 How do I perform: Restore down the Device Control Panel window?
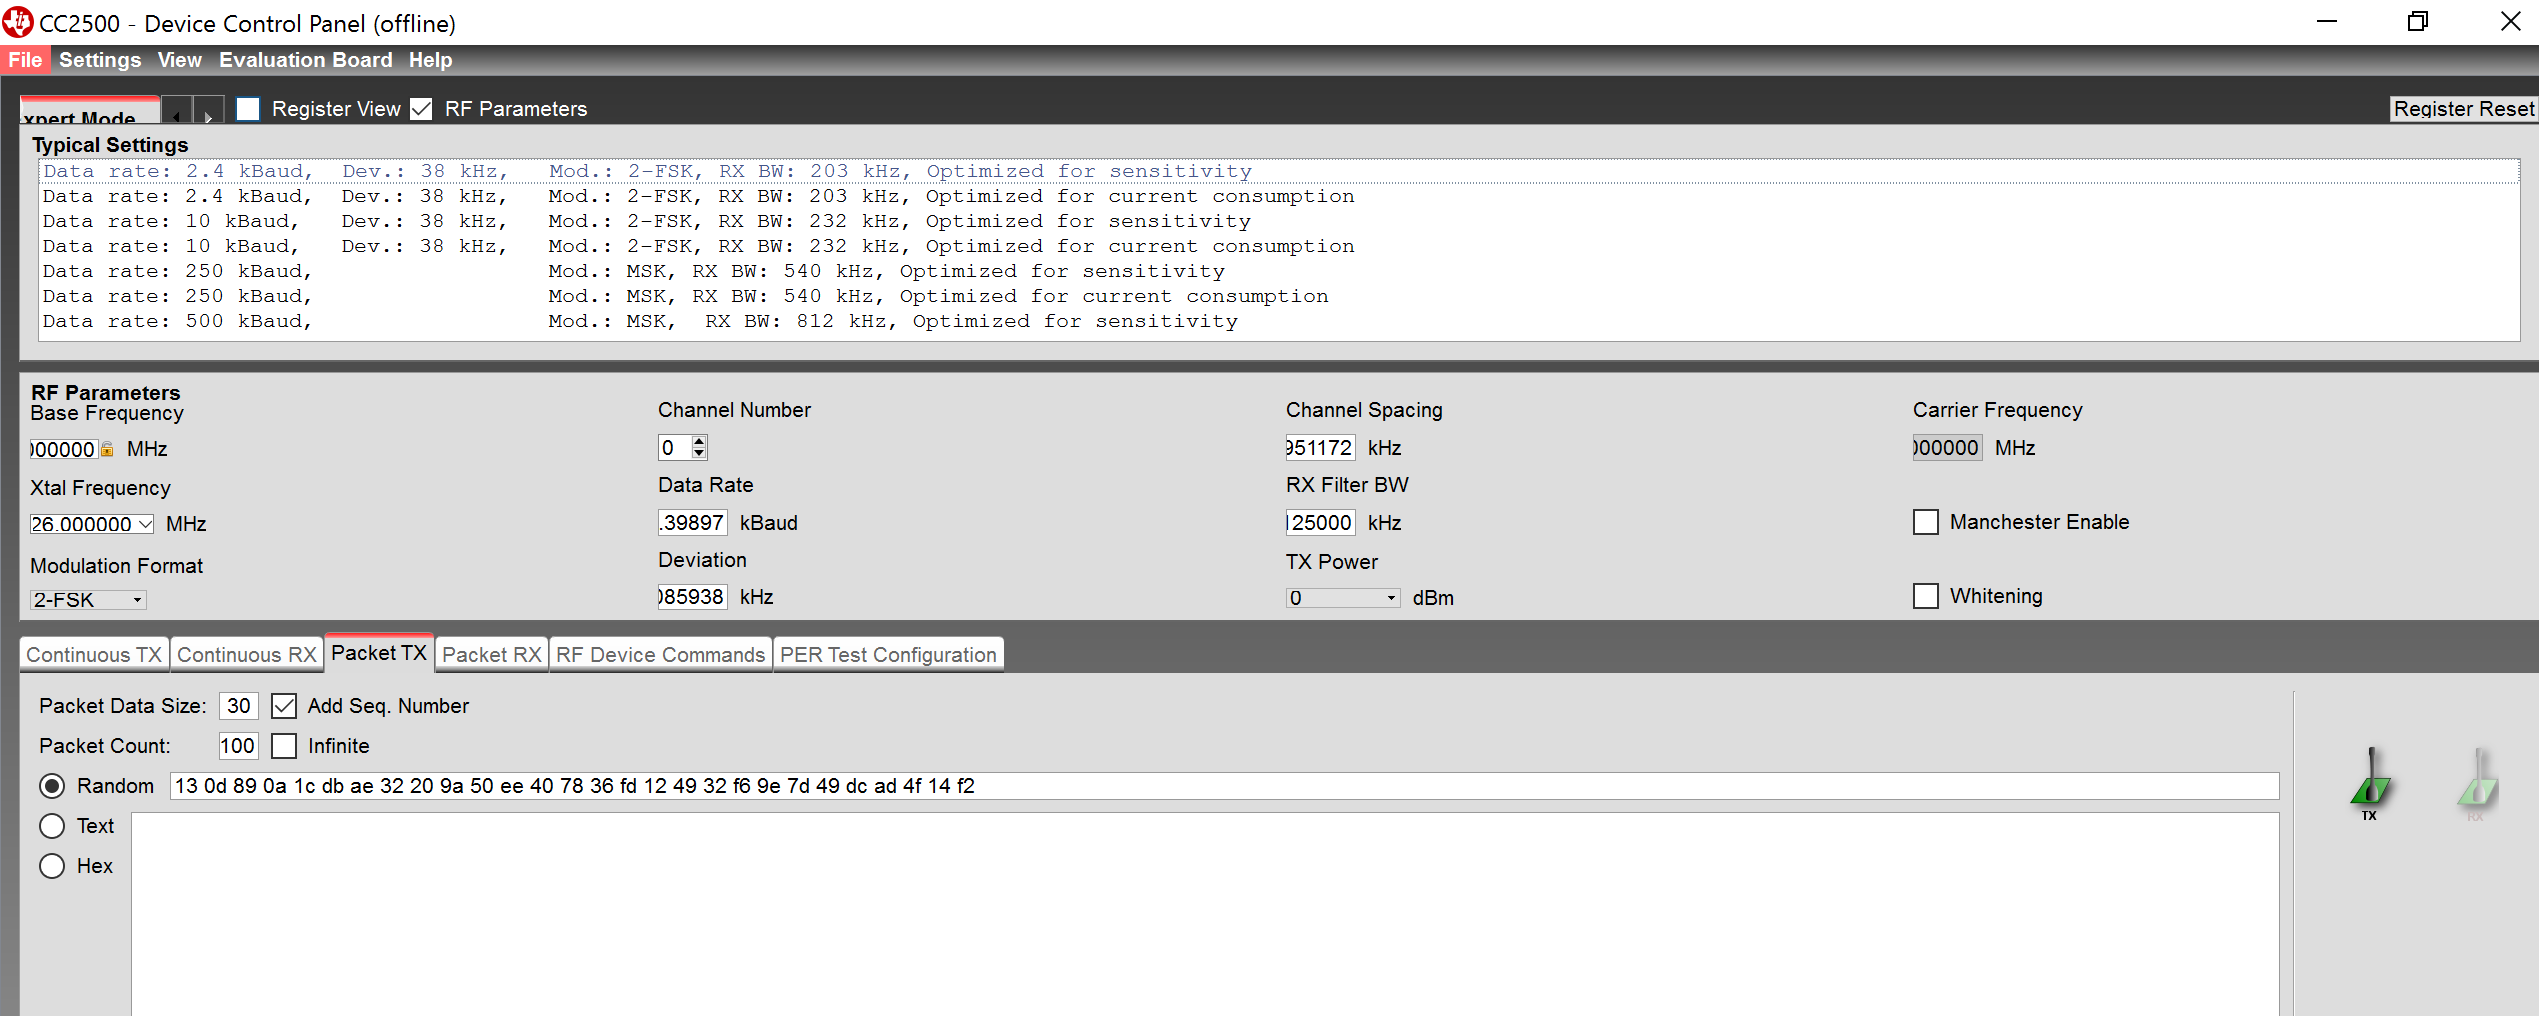(x=2418, y=22)
